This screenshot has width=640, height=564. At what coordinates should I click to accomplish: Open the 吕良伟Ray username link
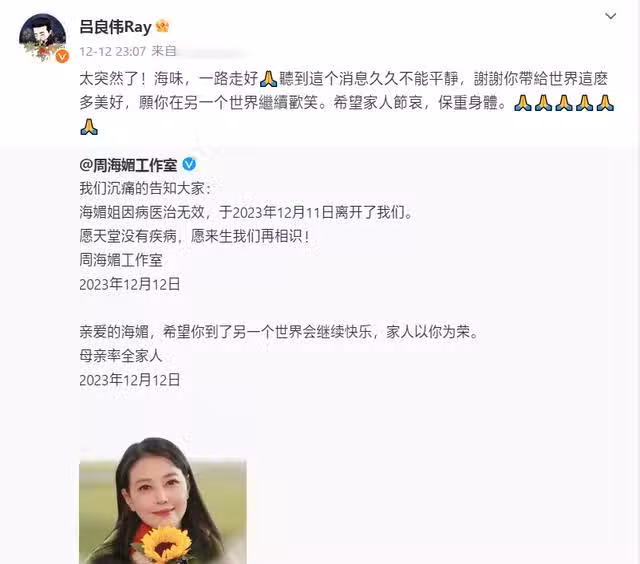[x=116, y=27]
